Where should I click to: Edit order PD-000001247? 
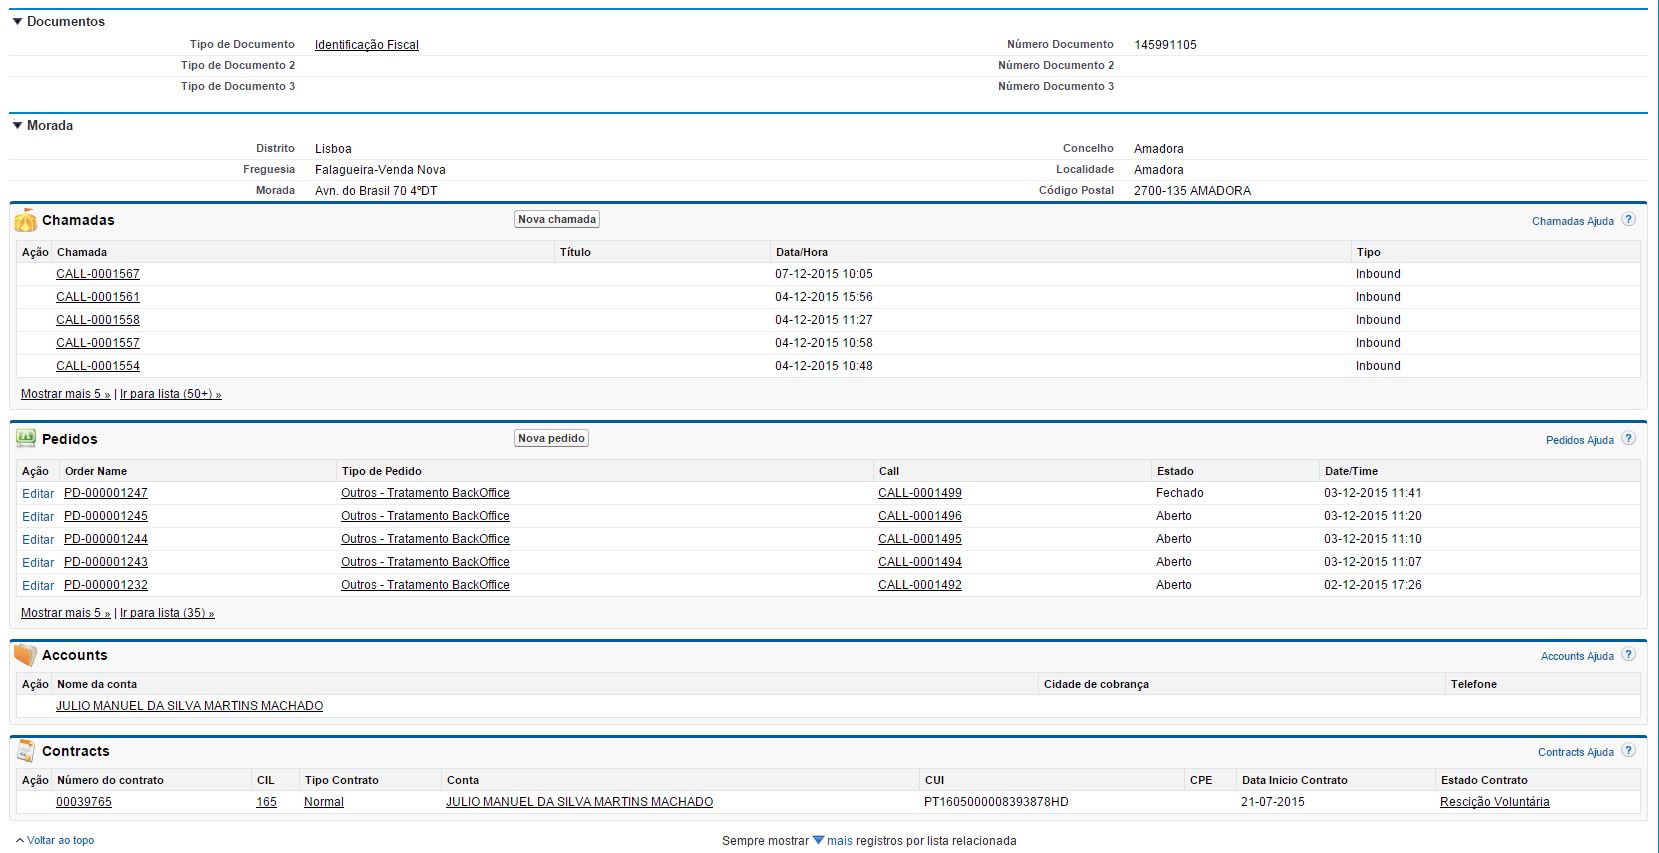coord(38,494)
